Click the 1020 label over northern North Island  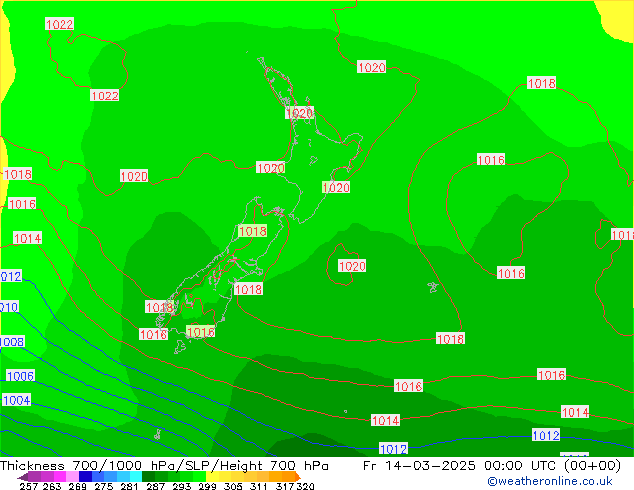(x=300, y=113)
